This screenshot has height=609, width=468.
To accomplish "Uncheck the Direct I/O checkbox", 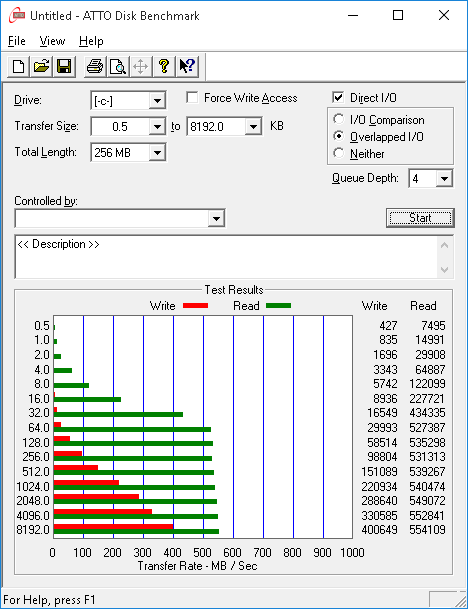I will click(338, 97).
